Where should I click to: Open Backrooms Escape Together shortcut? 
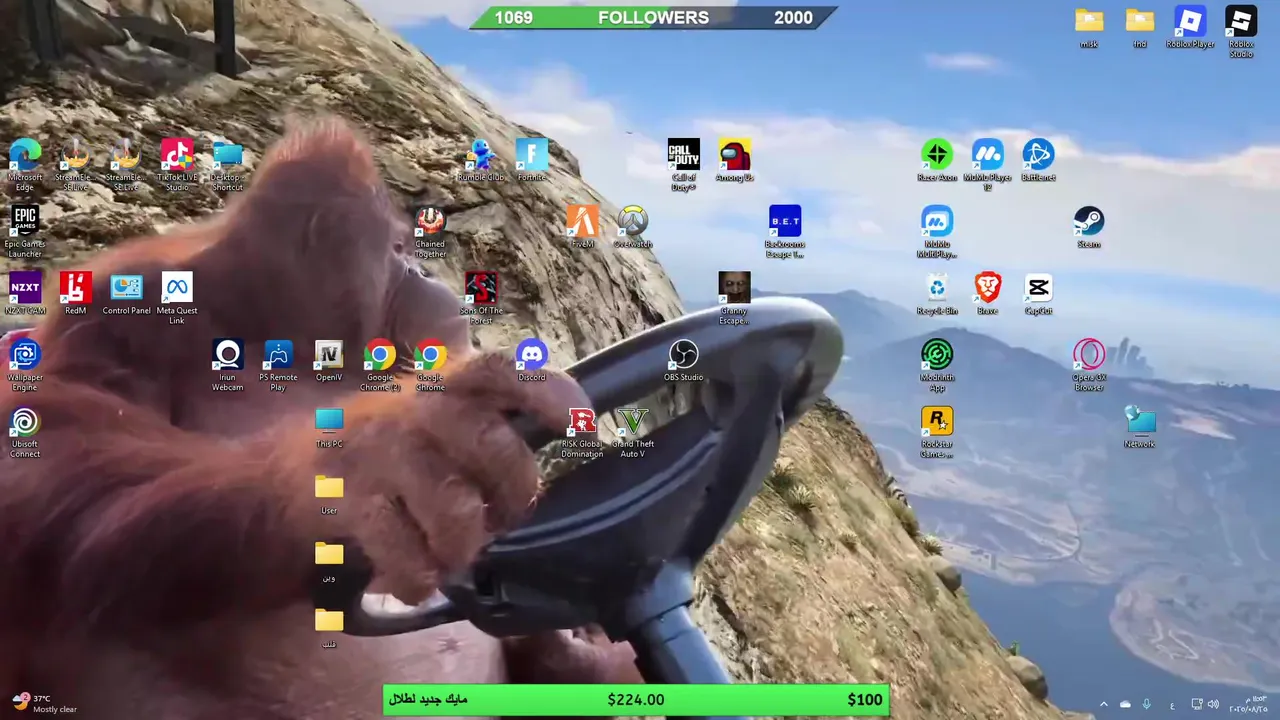(785, 232)
